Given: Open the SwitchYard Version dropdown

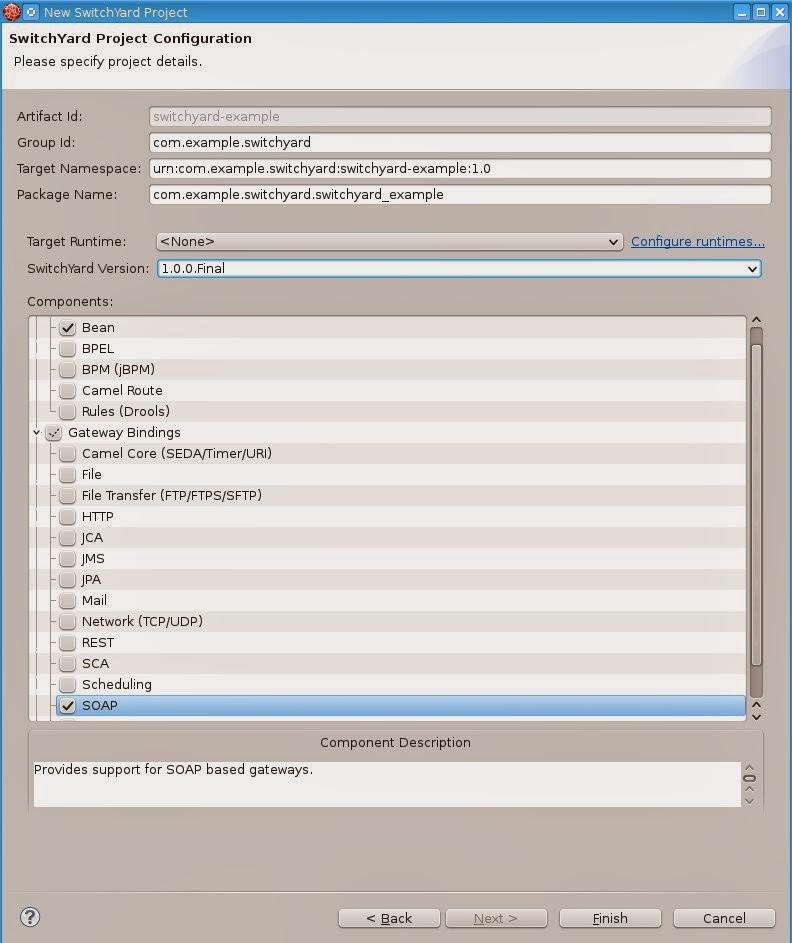Looking at the screenshot, I should point(459,268).
